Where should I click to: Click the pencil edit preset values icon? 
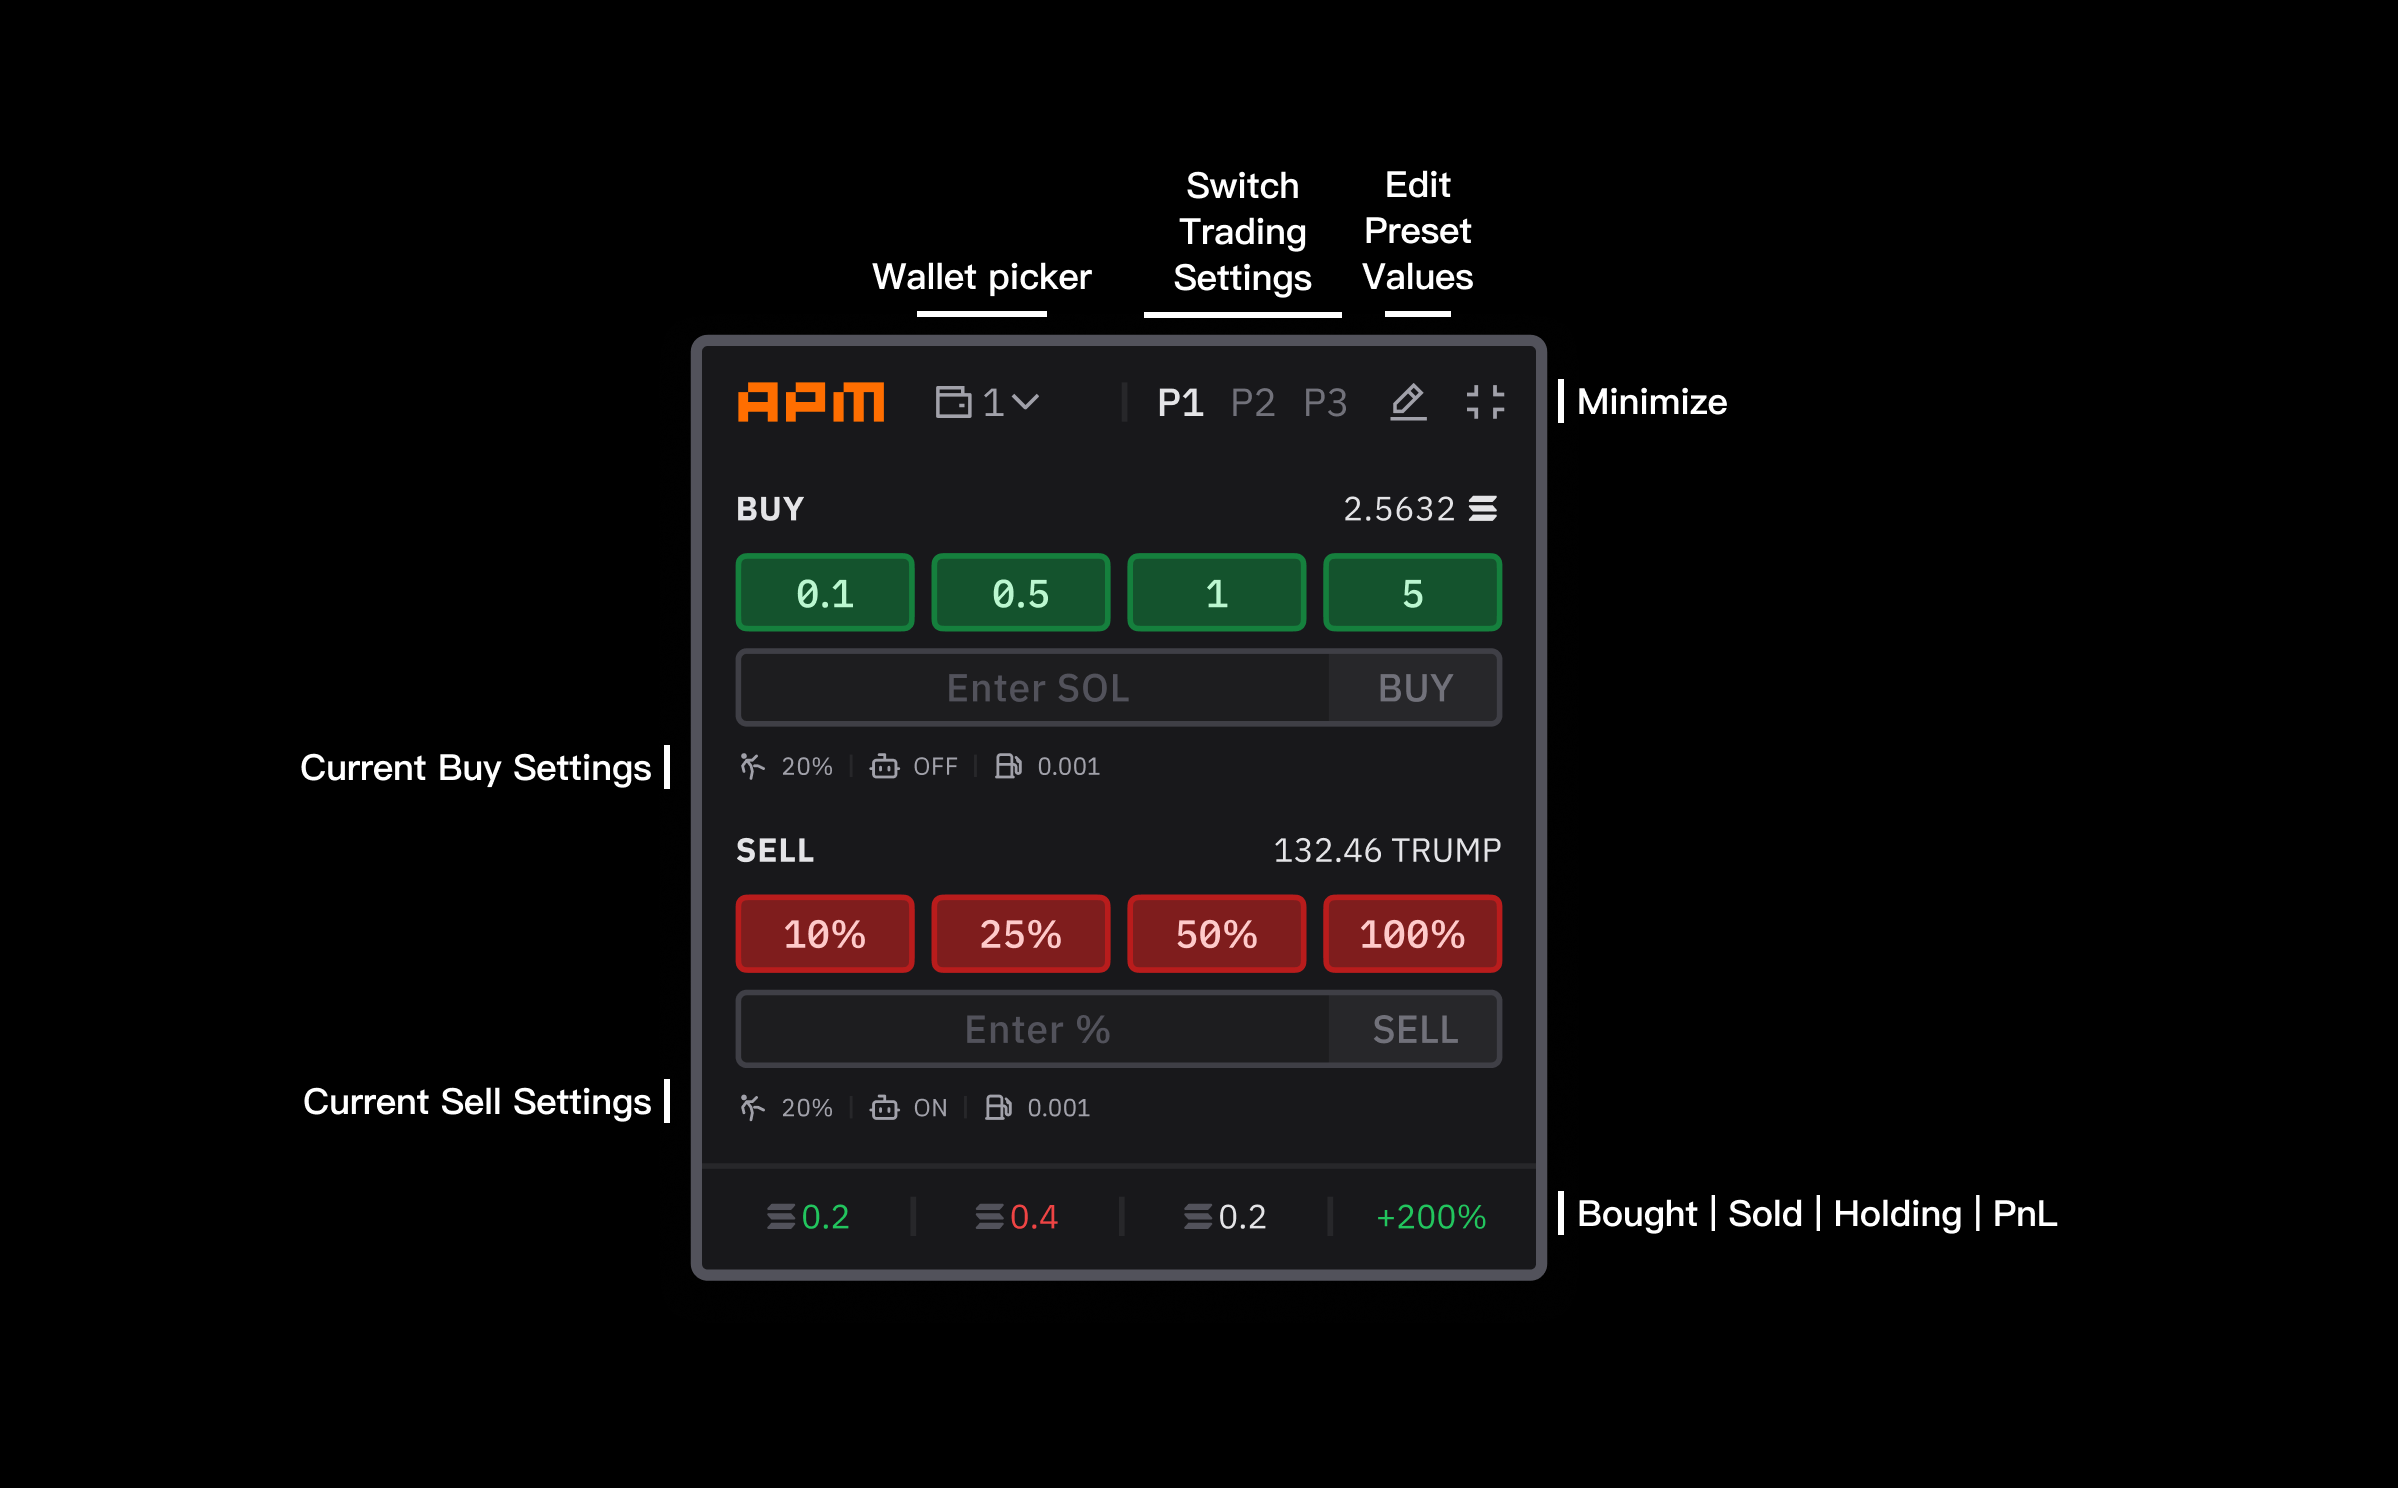tap(1408, 402)
